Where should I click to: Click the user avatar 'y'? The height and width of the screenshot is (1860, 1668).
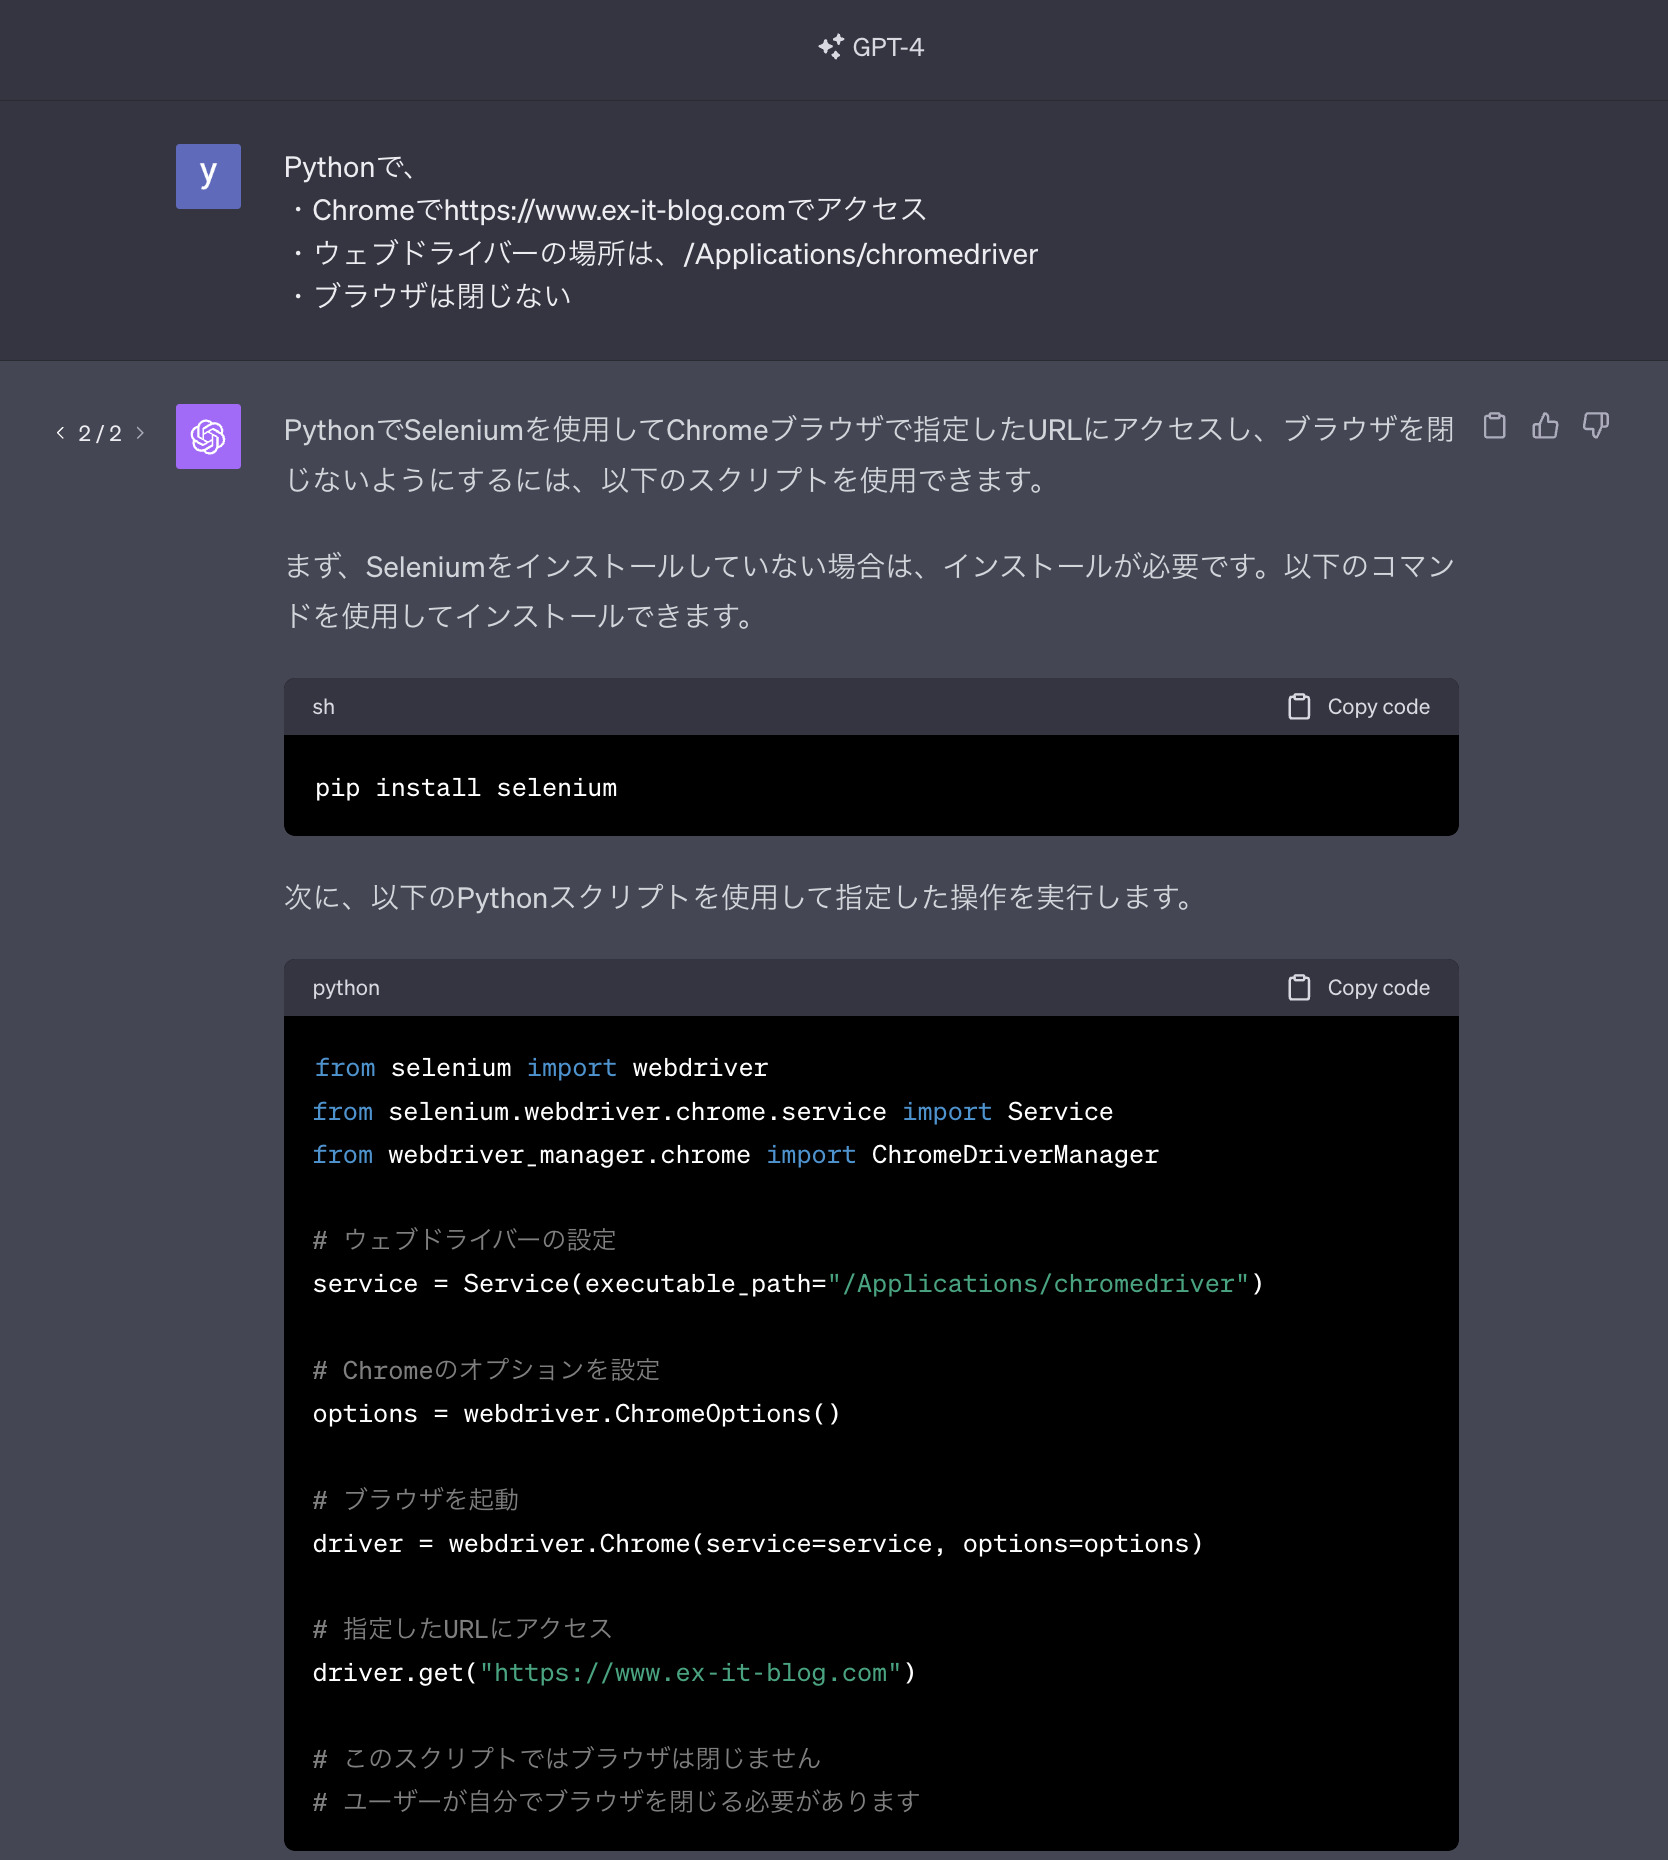(208, 176)
